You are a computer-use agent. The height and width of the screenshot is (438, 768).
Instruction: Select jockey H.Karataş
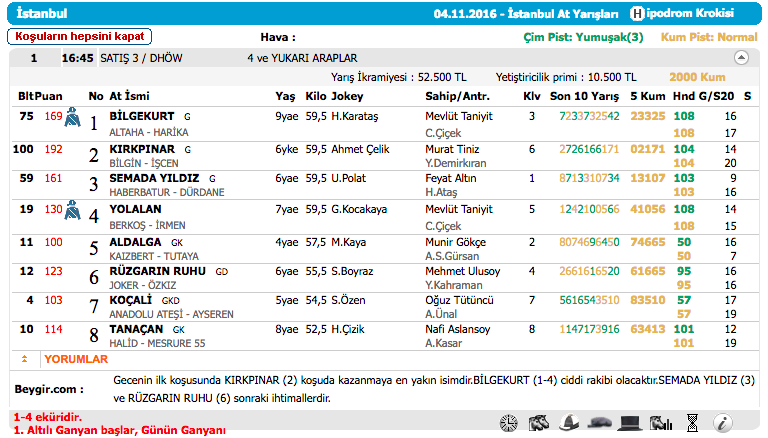click(x=355, y=116)
